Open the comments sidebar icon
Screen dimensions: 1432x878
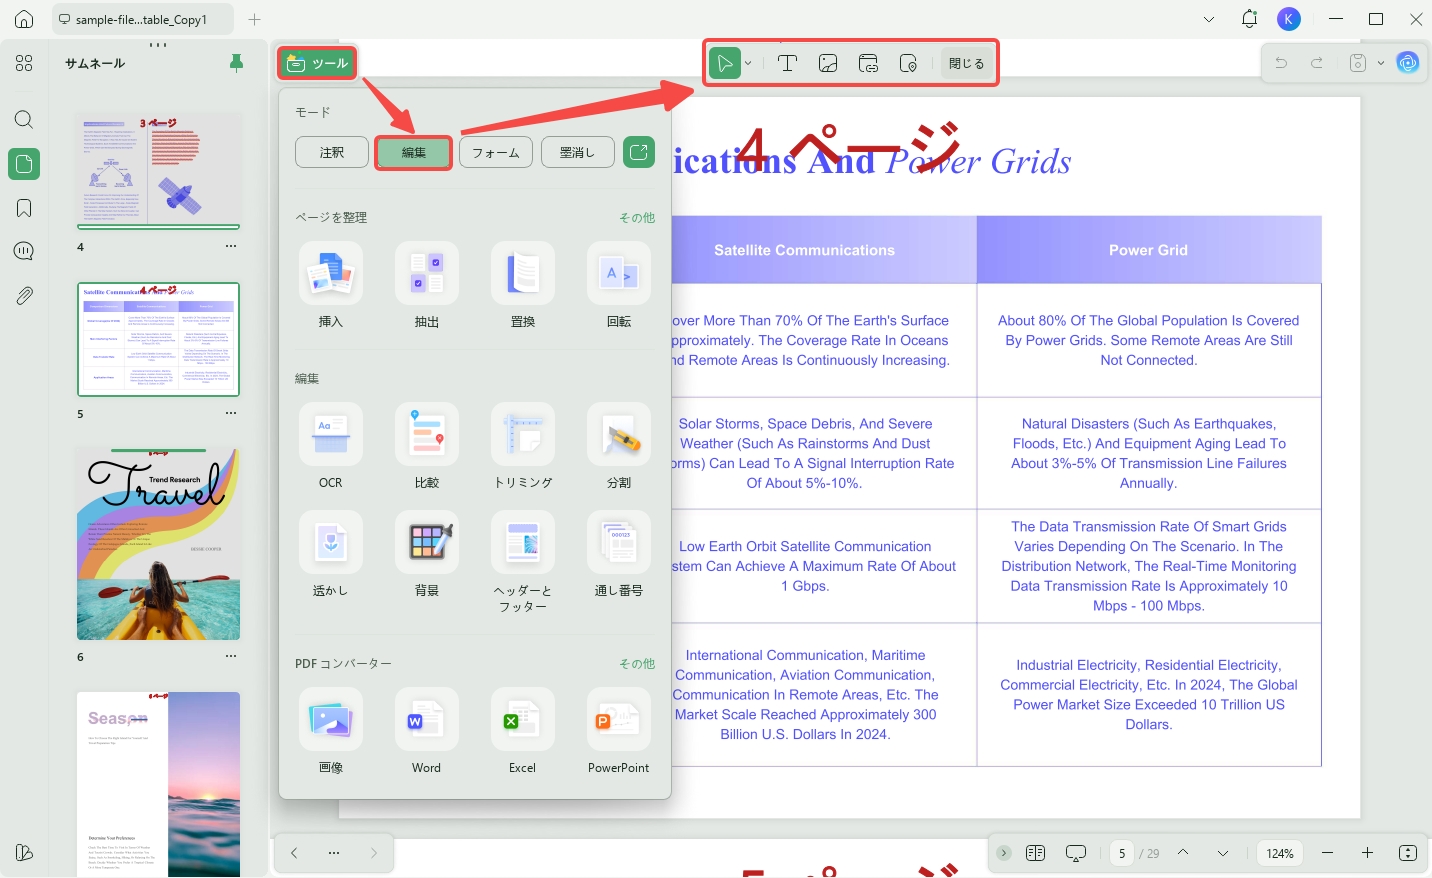pyautogui.click(x=24, y=251)
